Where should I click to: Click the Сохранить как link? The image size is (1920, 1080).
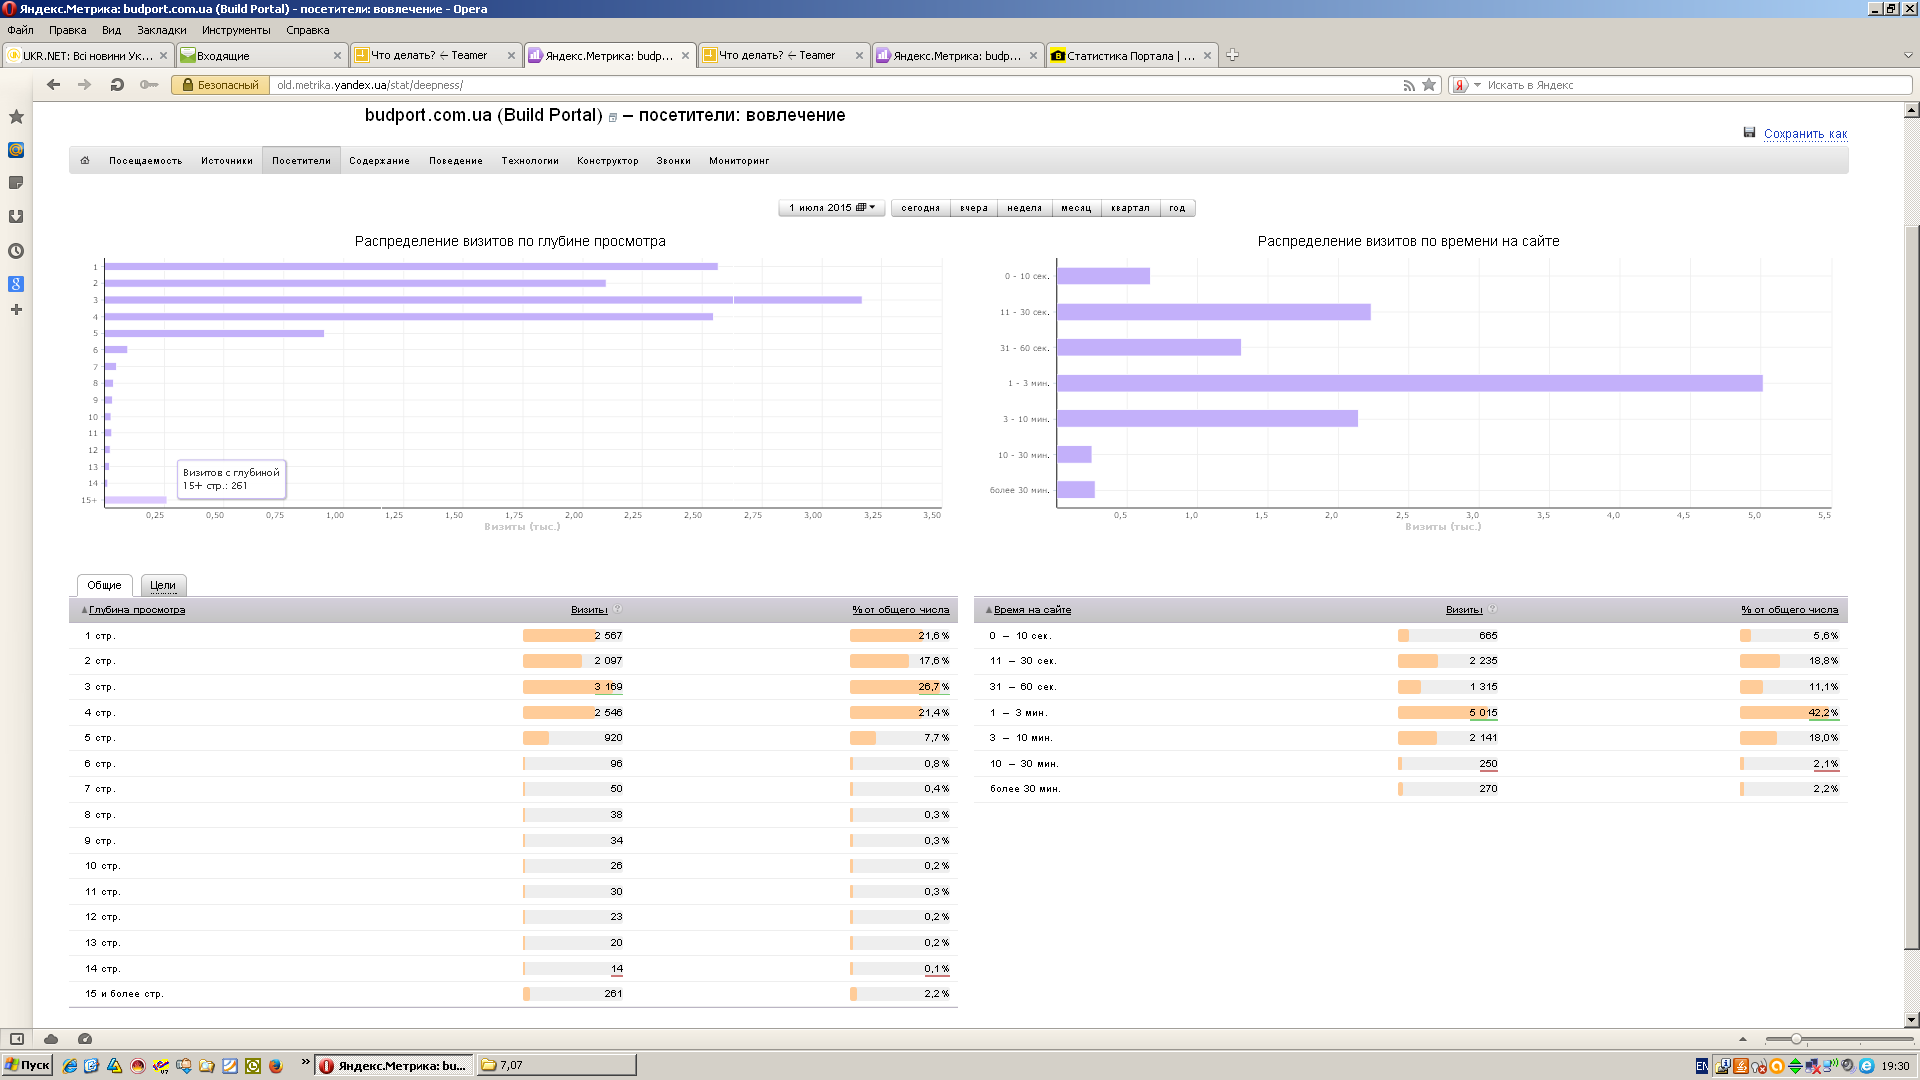[1805, 134]
